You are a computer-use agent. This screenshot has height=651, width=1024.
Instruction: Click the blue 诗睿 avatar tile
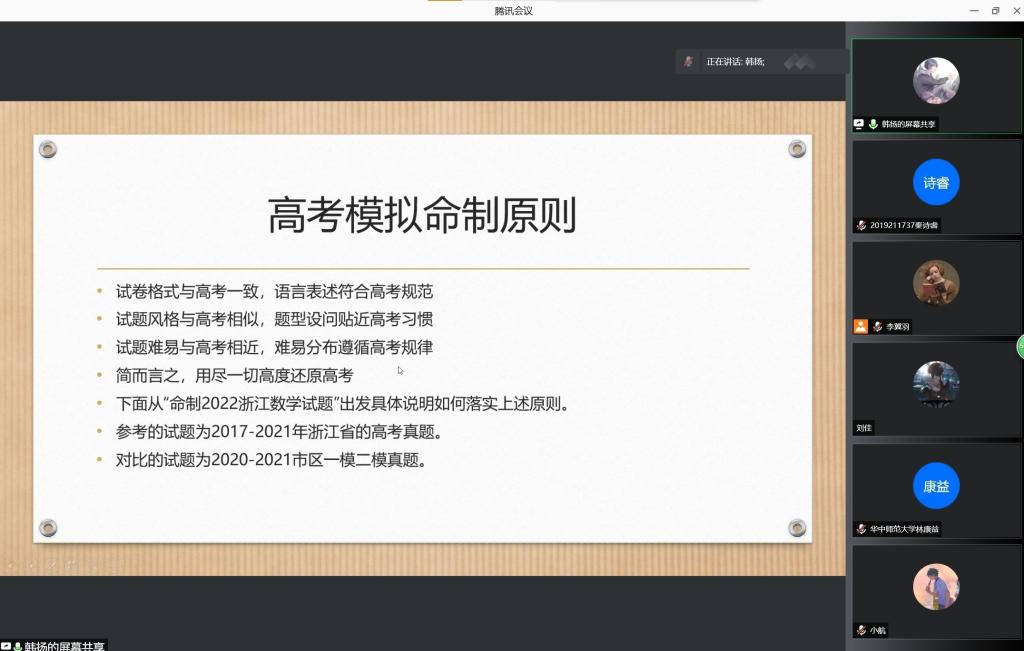[x=936, y=183]
